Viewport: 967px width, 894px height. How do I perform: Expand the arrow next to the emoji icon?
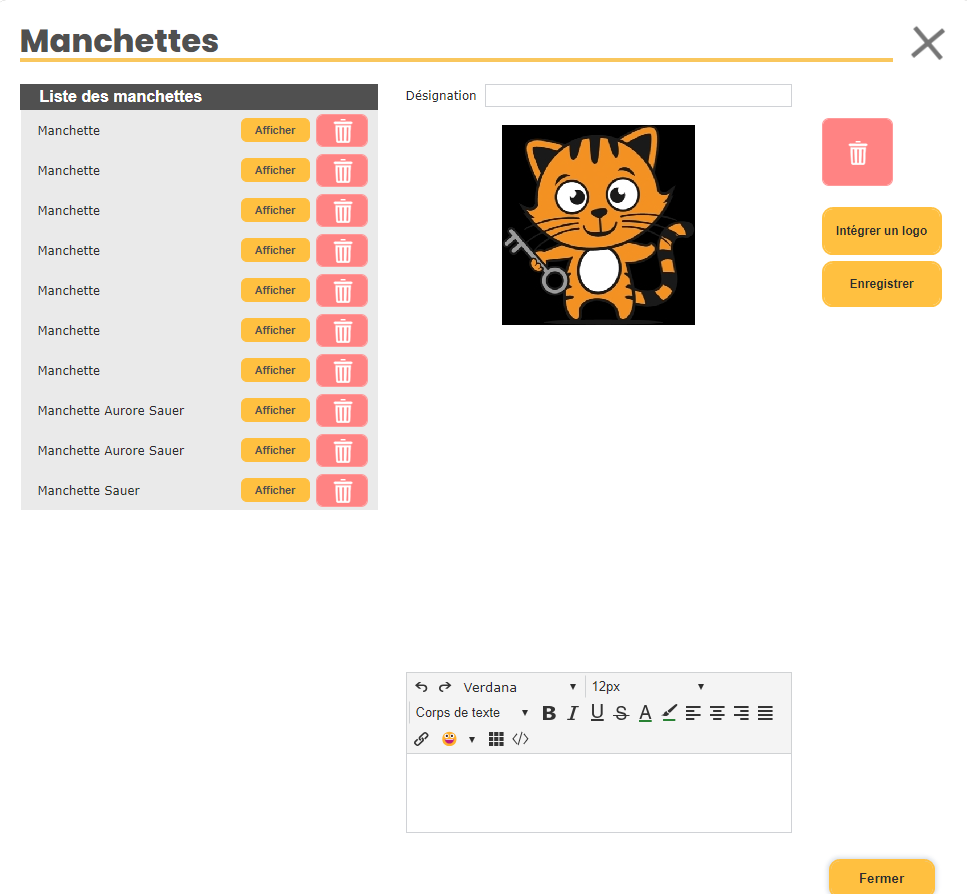tap(472, 739)
